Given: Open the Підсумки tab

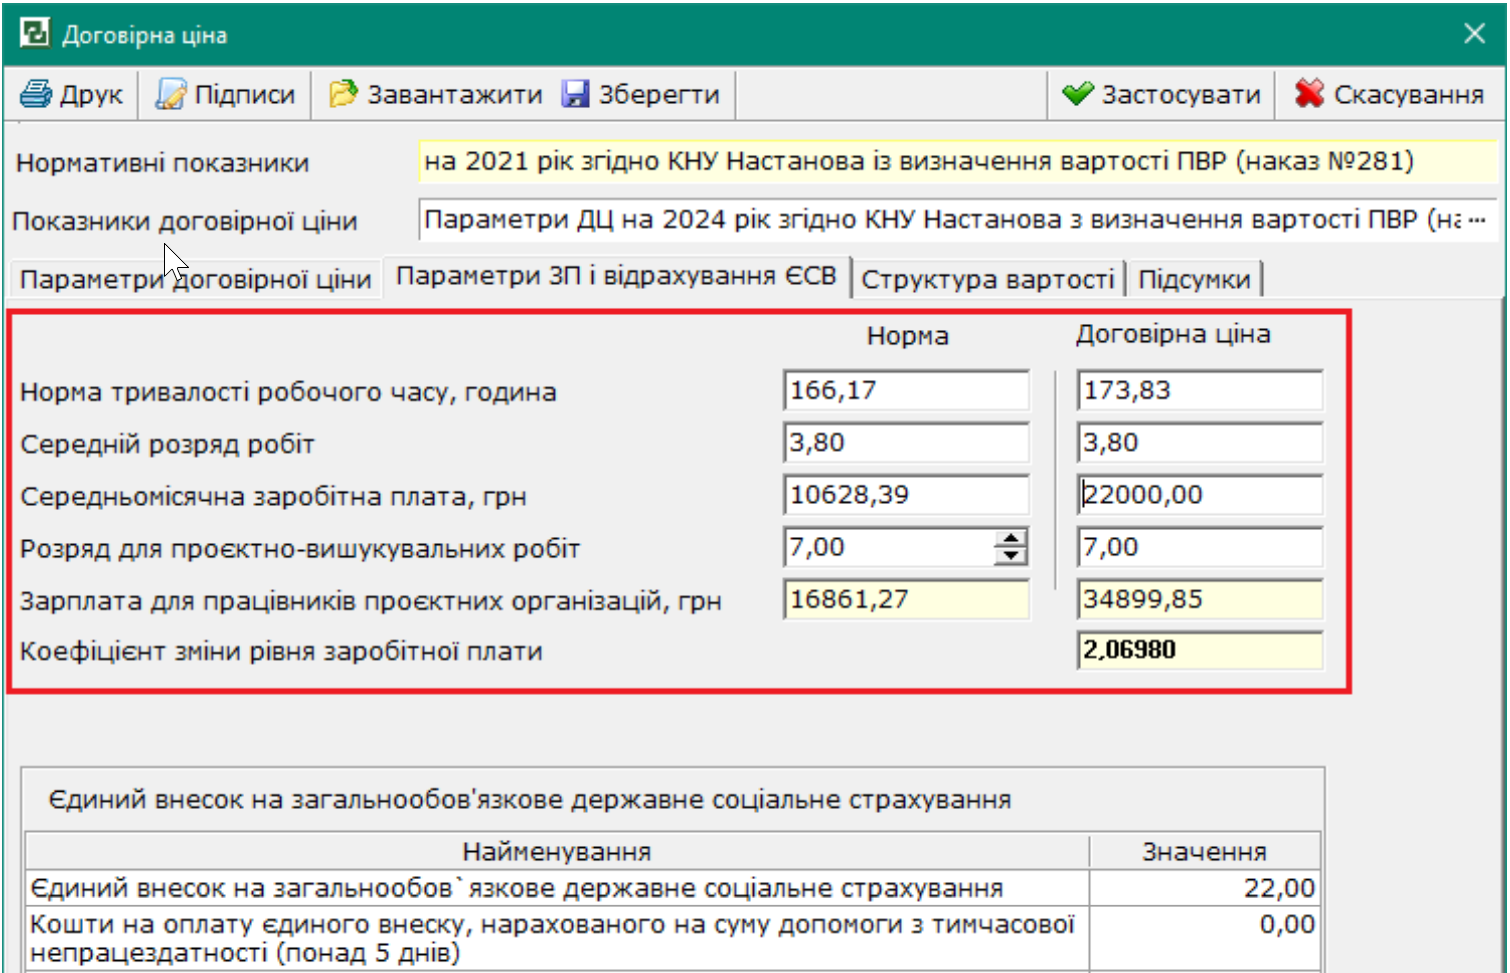Looking at the screenshot, I should pos(1194,279).
